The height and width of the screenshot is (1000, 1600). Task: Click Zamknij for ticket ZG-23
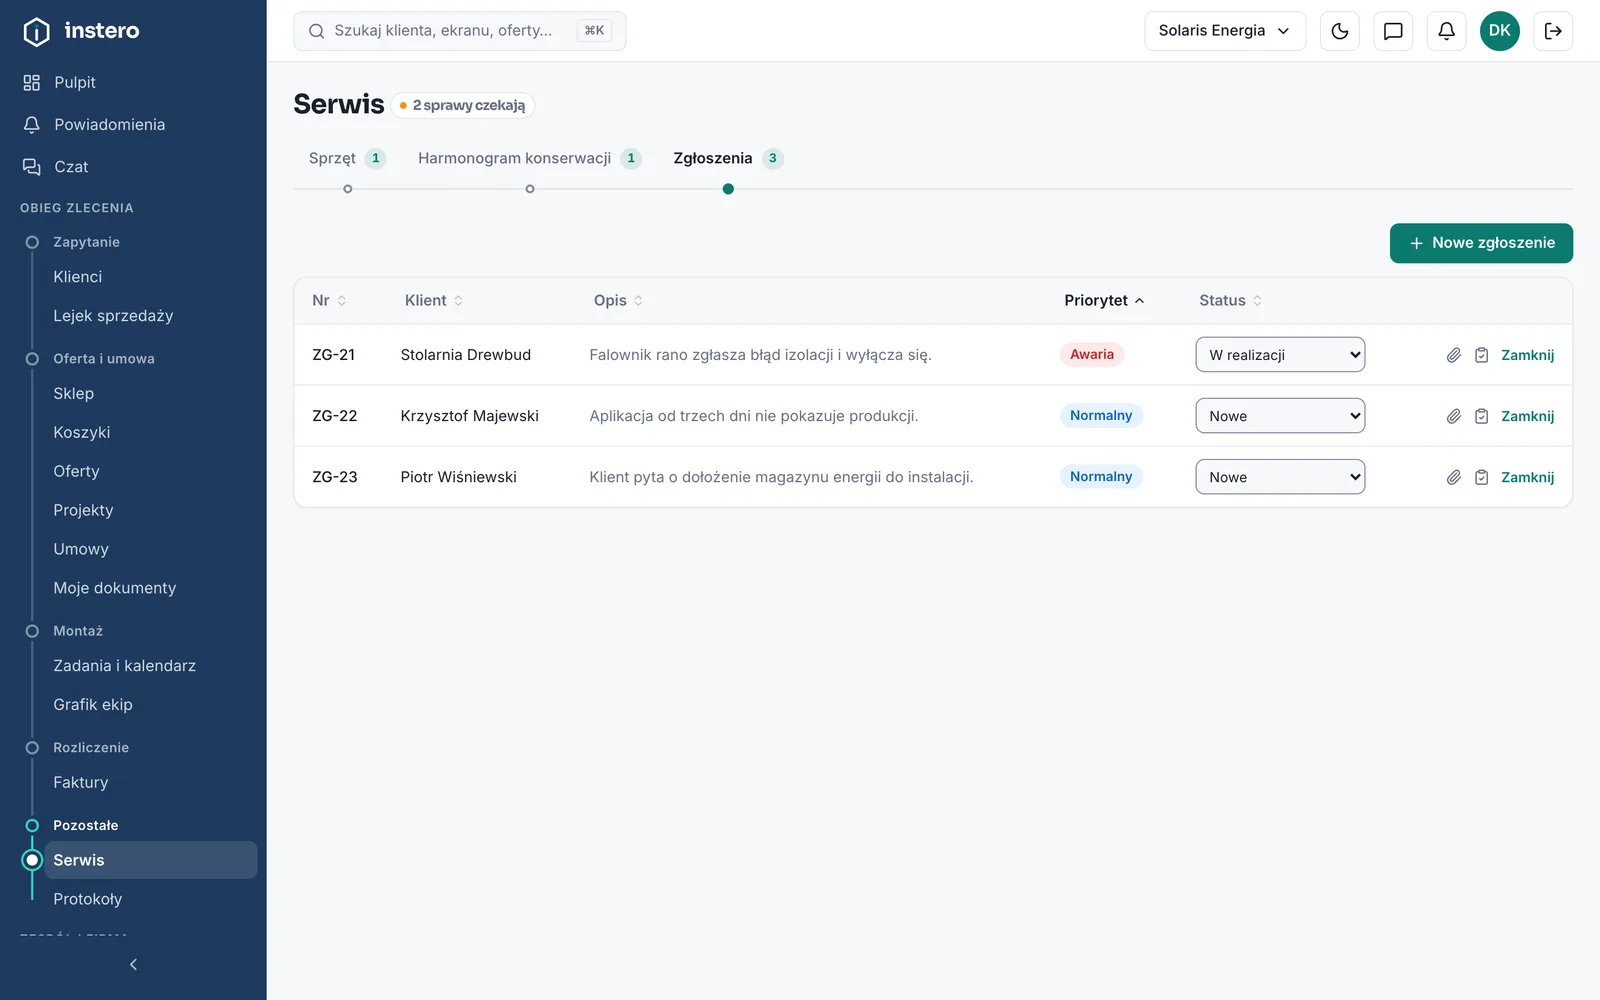(1527, 477)
